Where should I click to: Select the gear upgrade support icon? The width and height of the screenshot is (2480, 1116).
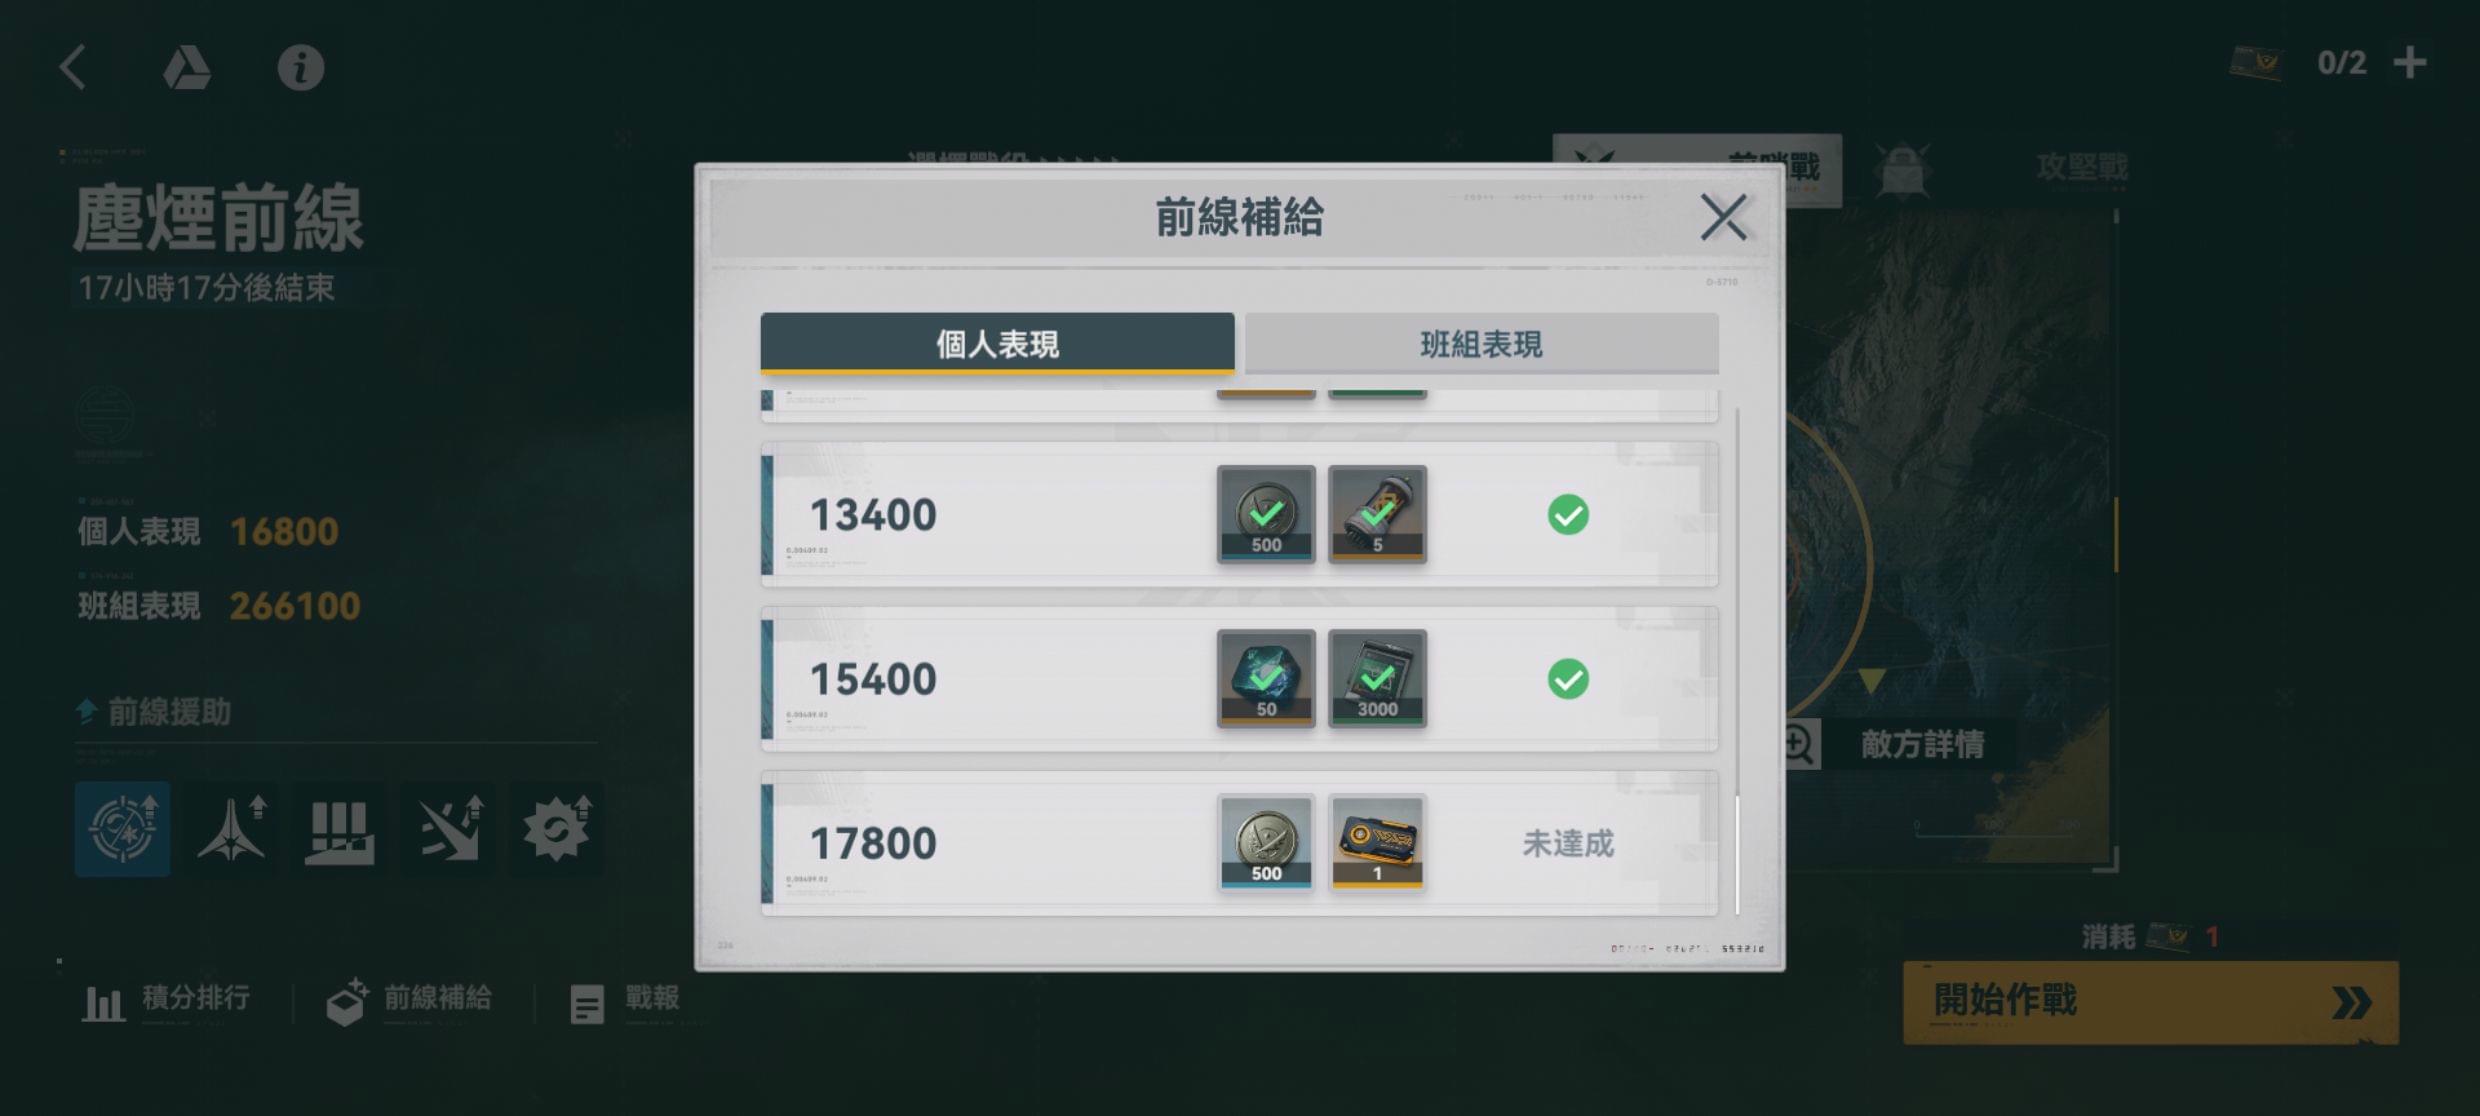point(557,829)
